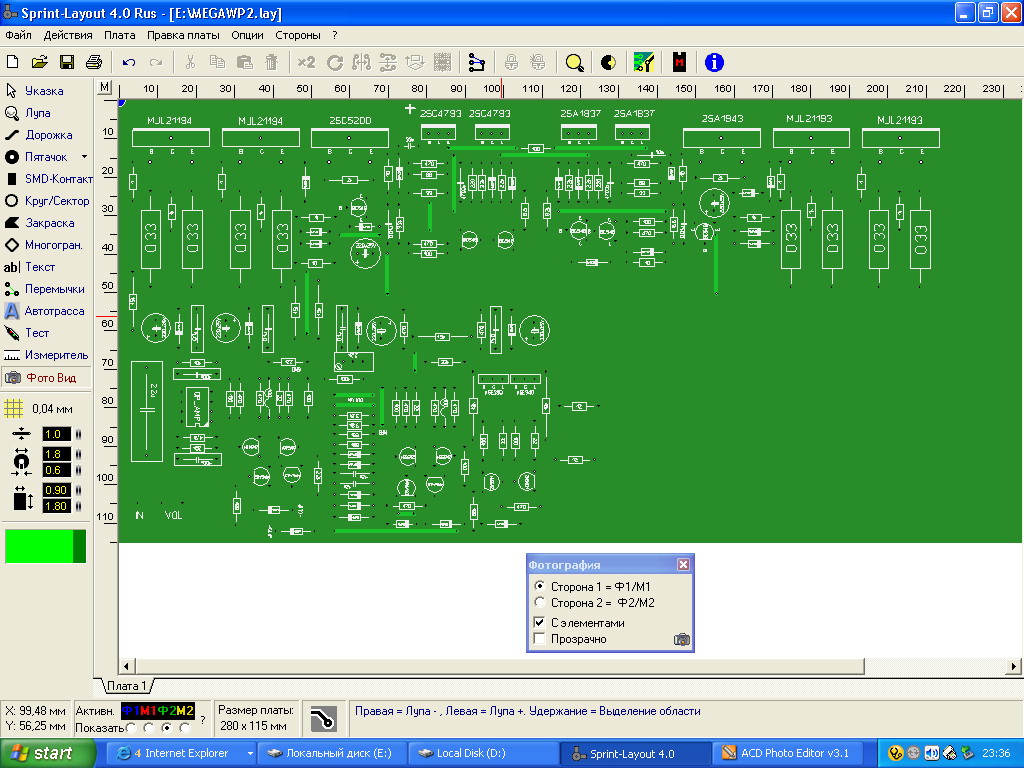This screenshot has height=768, width=1024.
Task: Click the scissors Cut icon
Action: tap(190, 62)
